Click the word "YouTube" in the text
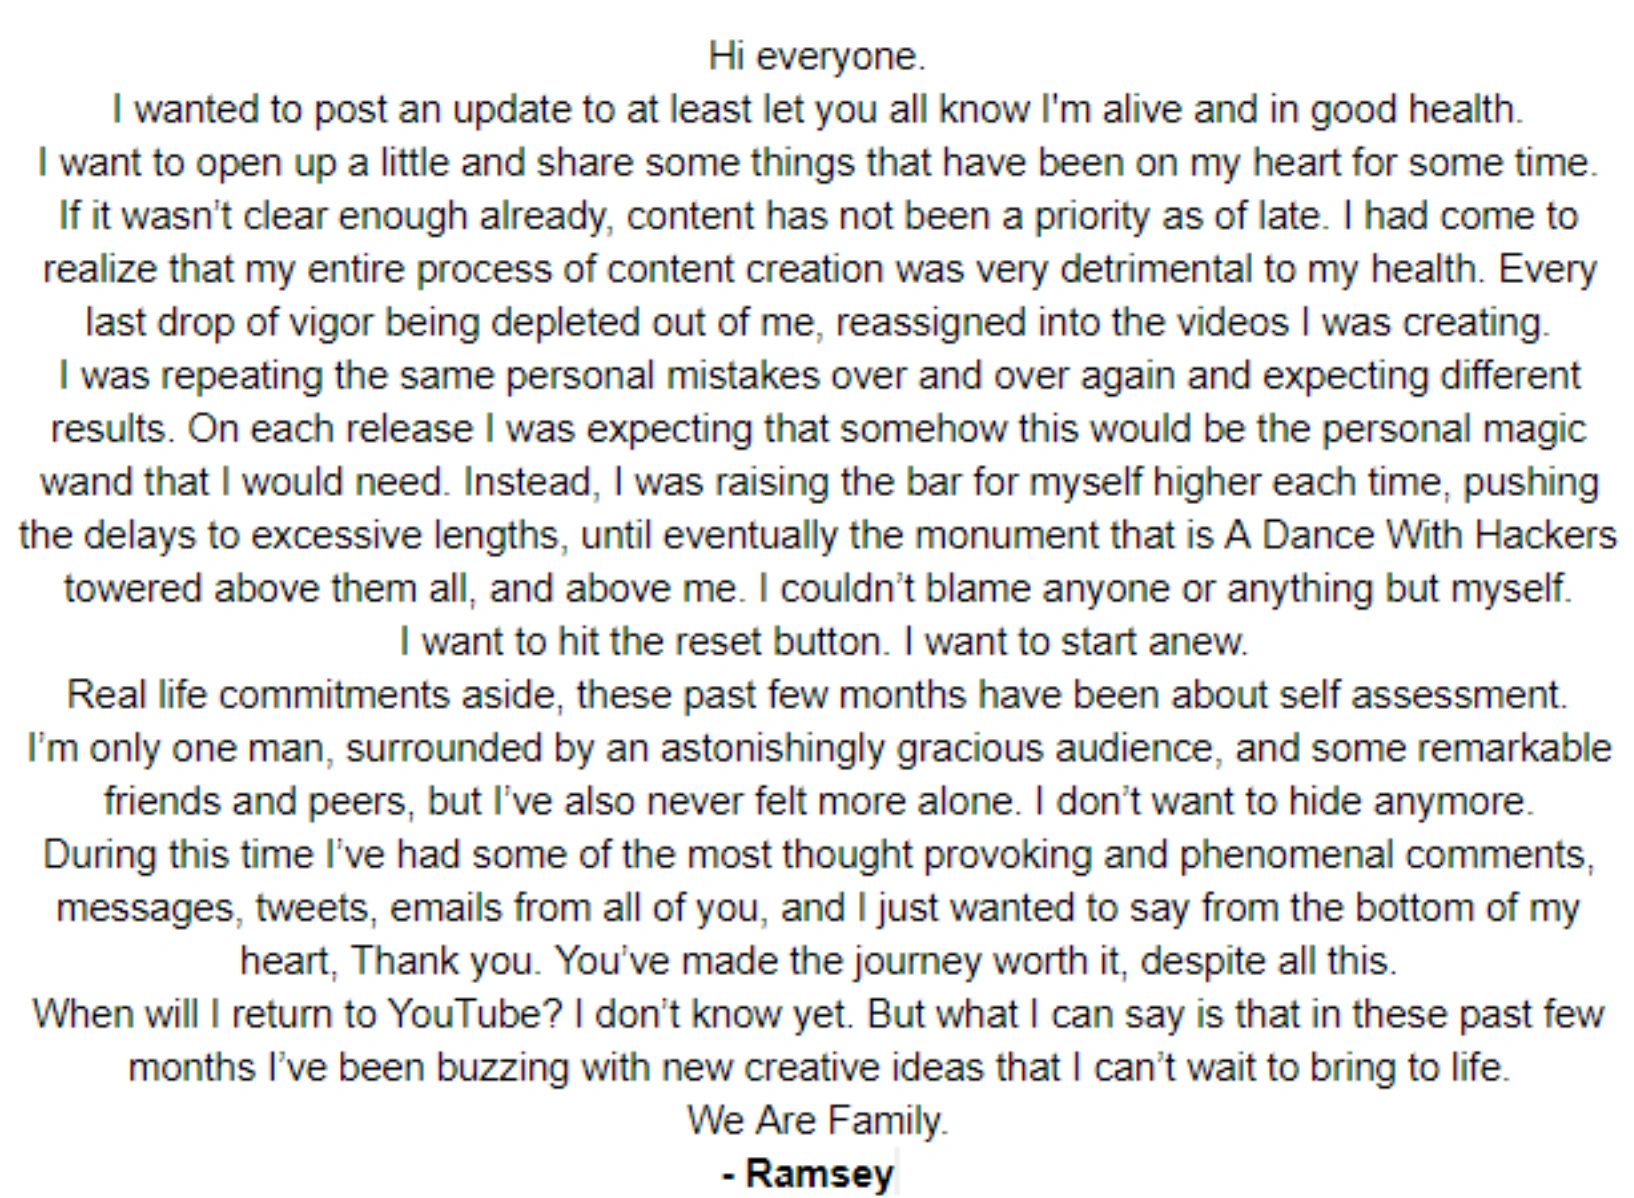Viewport: 1634px width, 1198px height. pos(475,1014)
